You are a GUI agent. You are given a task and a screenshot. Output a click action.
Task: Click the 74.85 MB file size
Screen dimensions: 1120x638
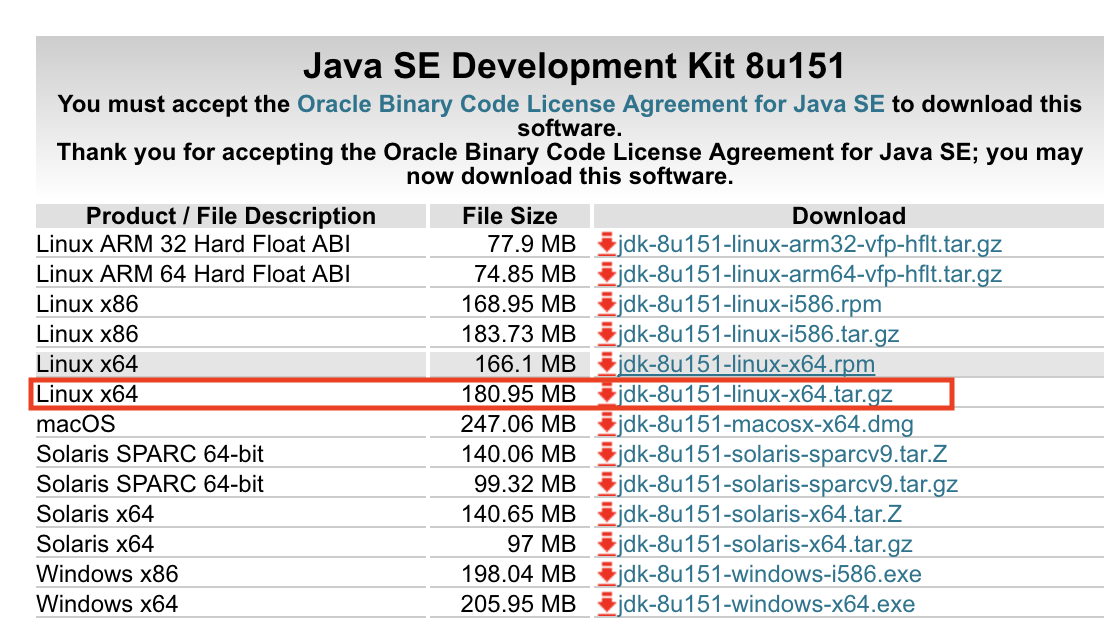pos(525,274)
